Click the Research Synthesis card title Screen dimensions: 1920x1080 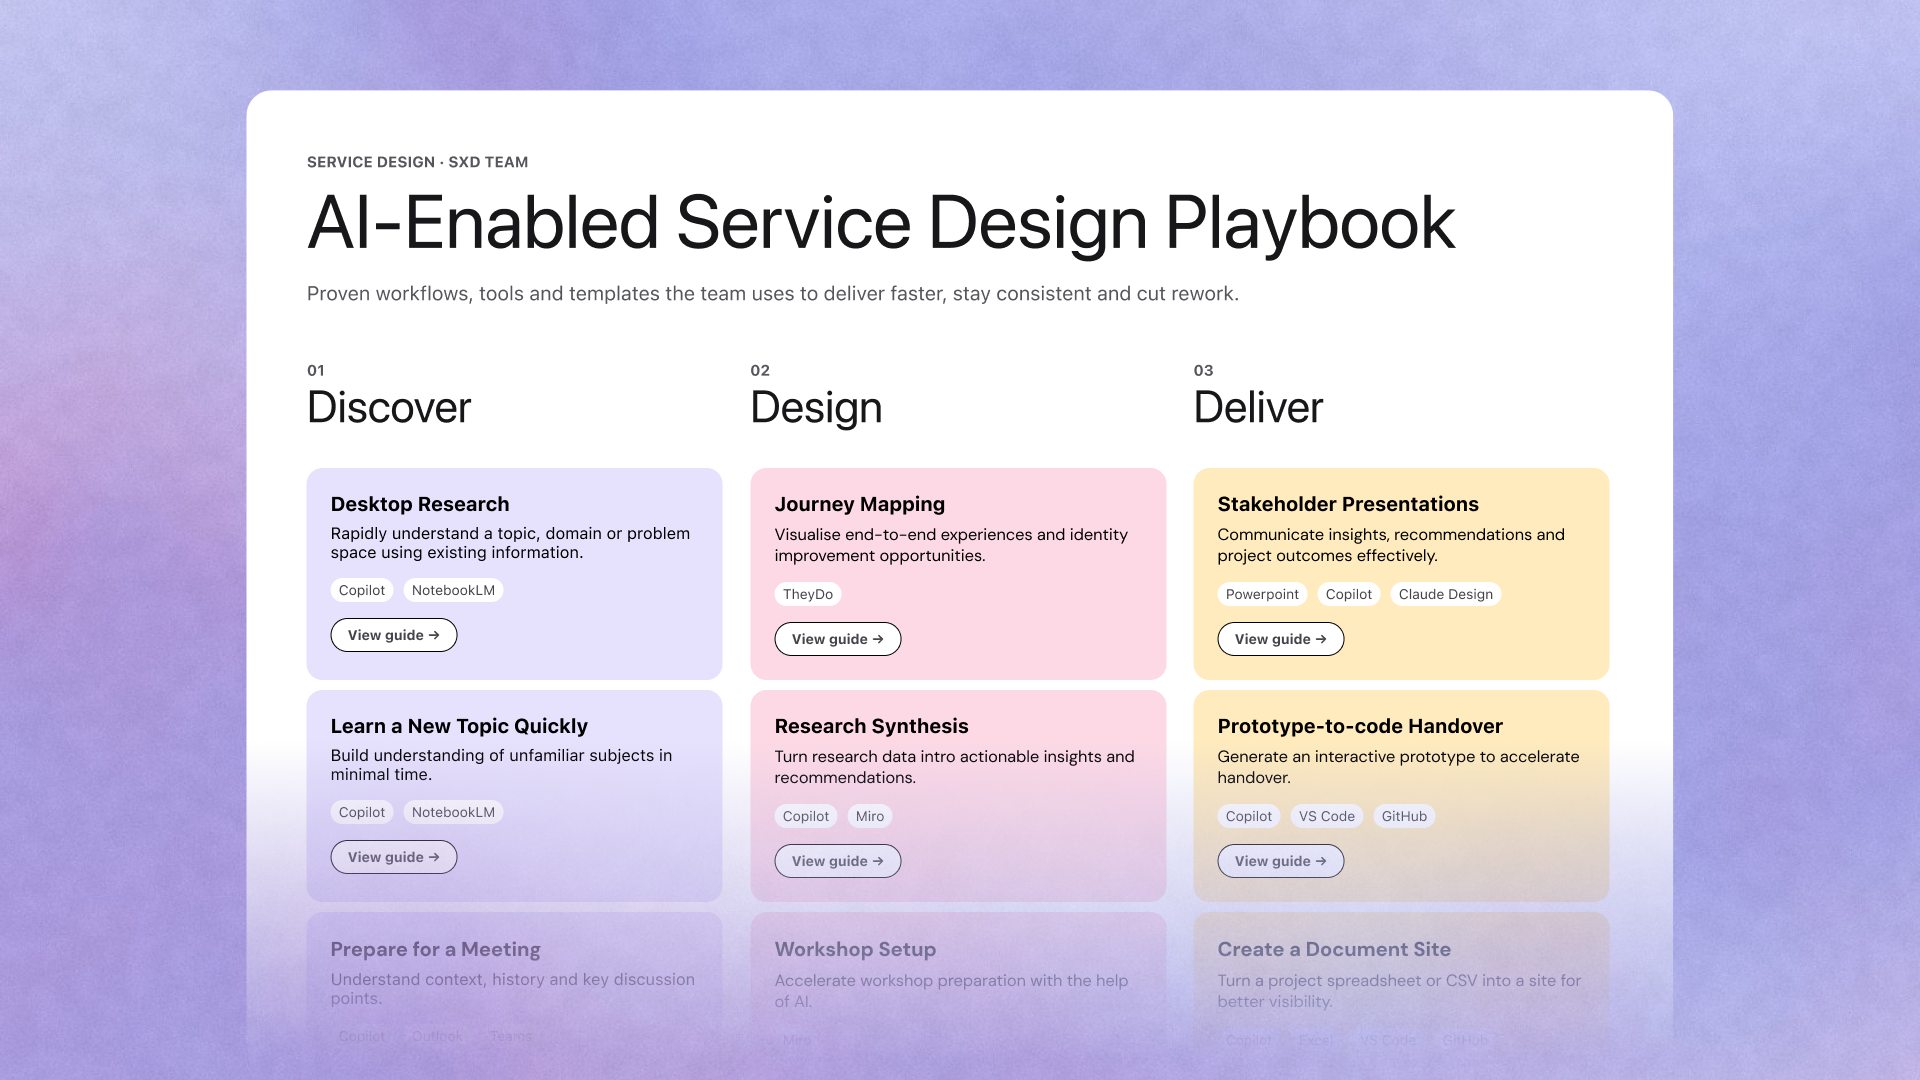[872, 726]
